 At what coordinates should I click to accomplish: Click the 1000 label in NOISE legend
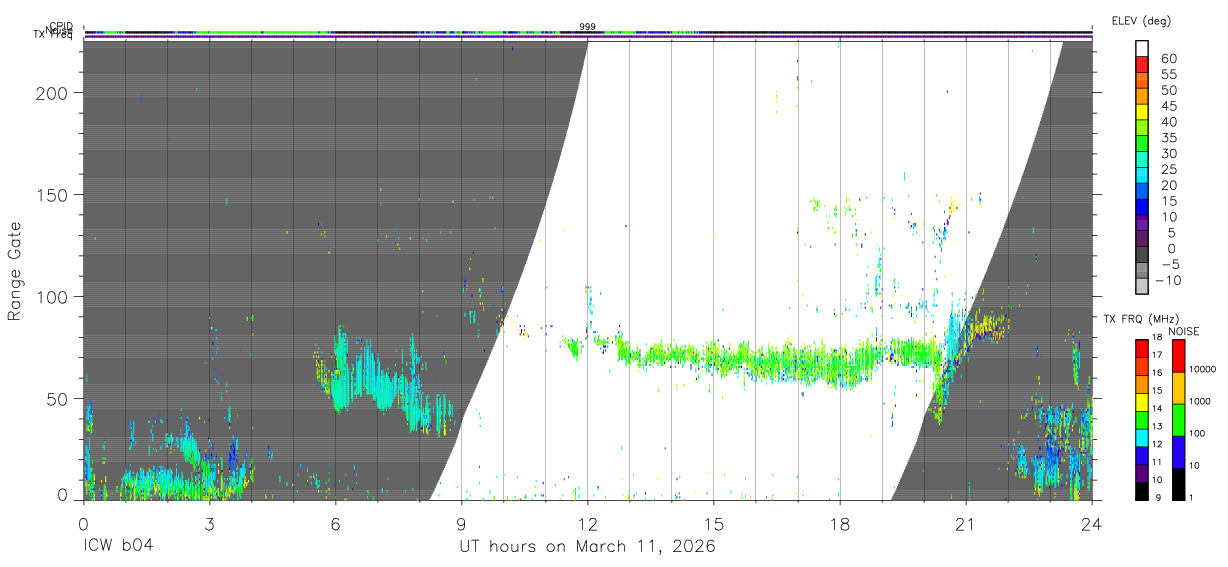pos(1200,403)
